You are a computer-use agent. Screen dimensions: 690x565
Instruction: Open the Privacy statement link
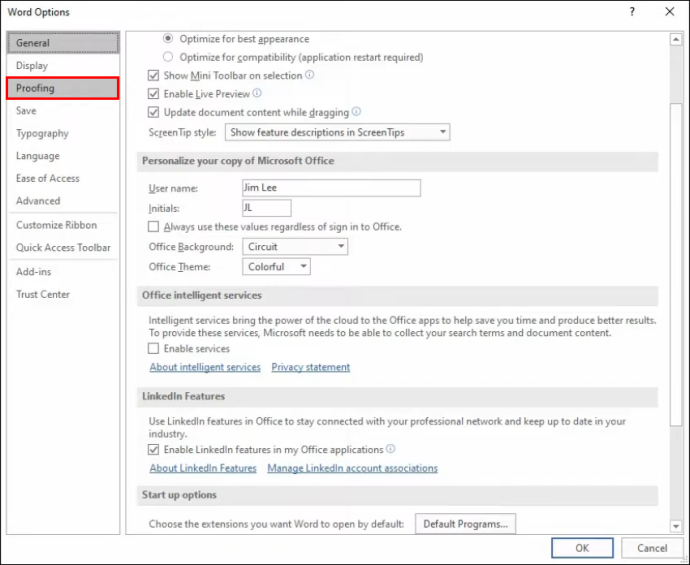[x=311, y=367]
